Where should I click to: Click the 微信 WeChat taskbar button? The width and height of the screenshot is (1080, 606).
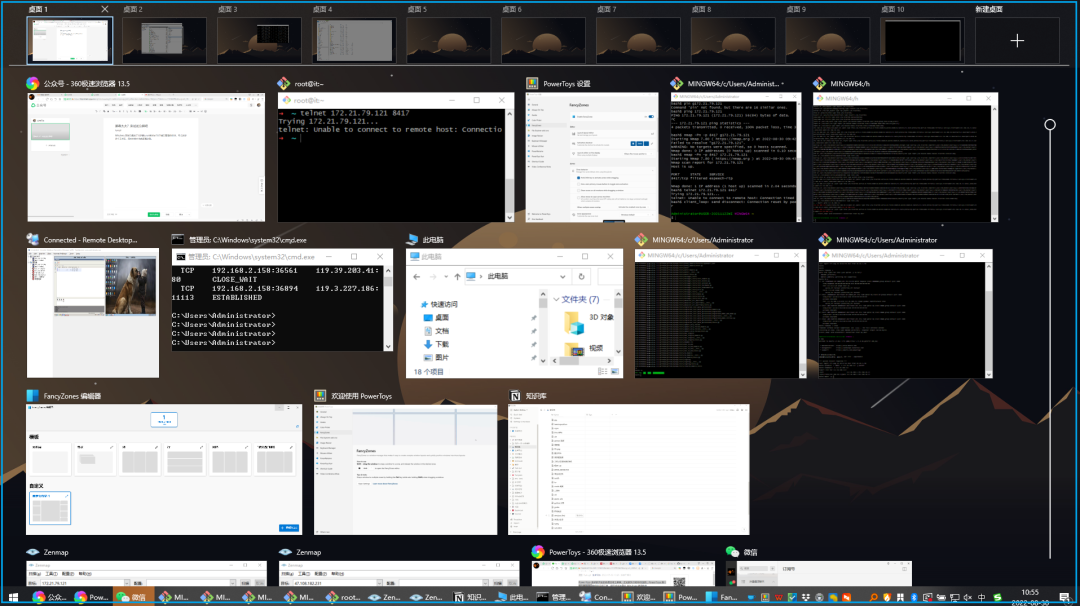(x=132, y=597)
